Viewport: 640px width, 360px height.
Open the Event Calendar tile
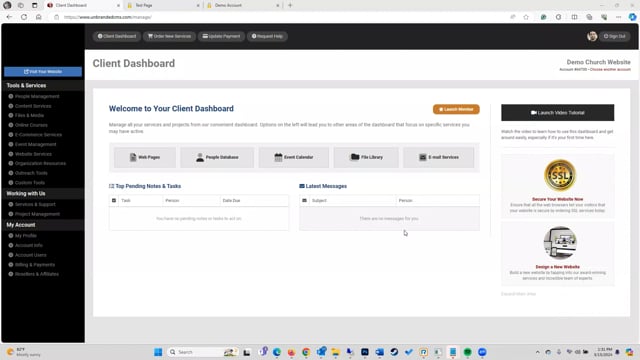pyautogui.click(x=294, y=157)
